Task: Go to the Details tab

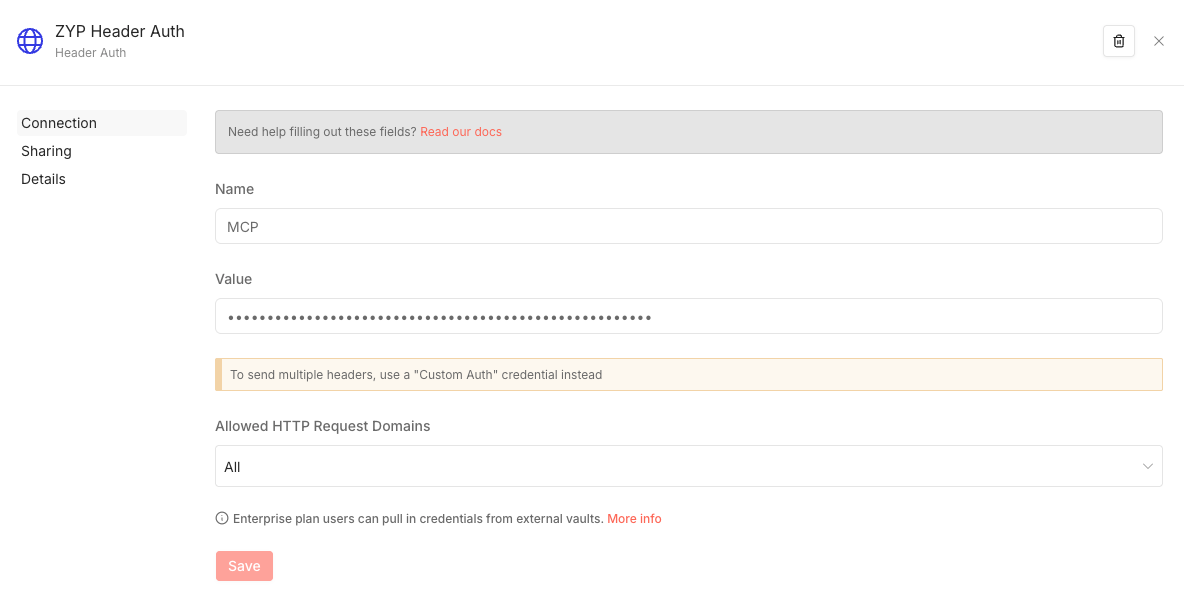Action: (43, 179)
